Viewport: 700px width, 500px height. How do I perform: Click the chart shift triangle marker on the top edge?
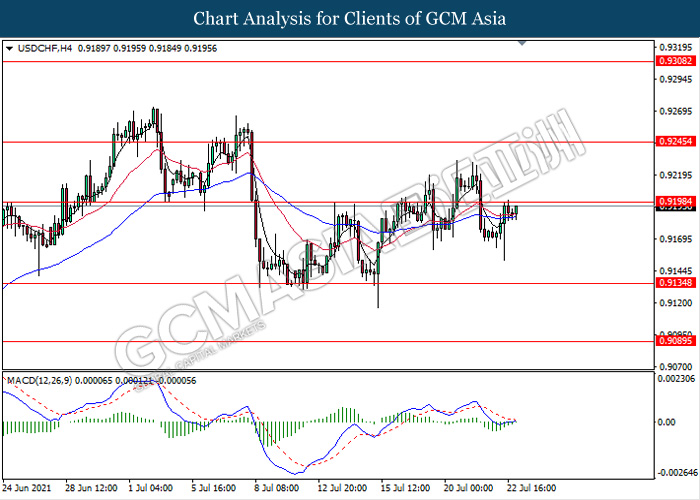pyautogui.click(x=522, y=44)
